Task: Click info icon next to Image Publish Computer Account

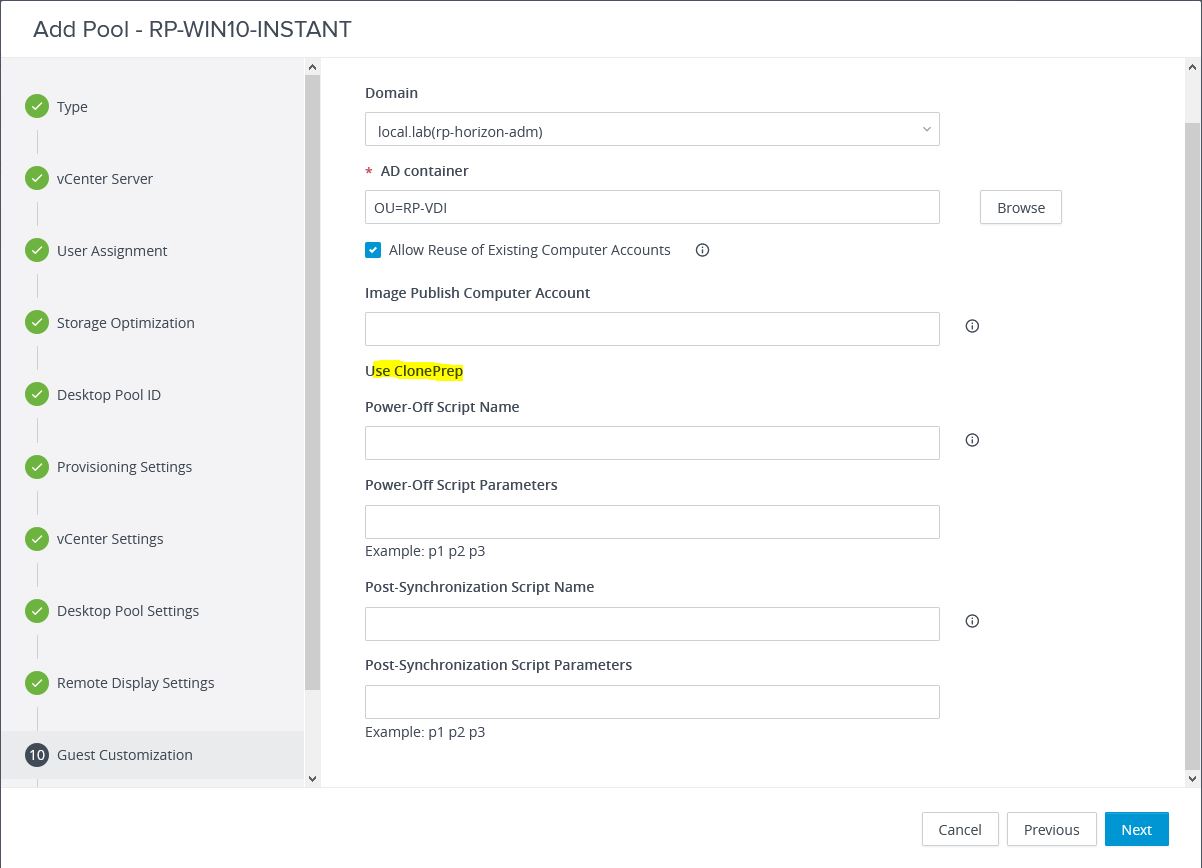Action: [972, 326]
